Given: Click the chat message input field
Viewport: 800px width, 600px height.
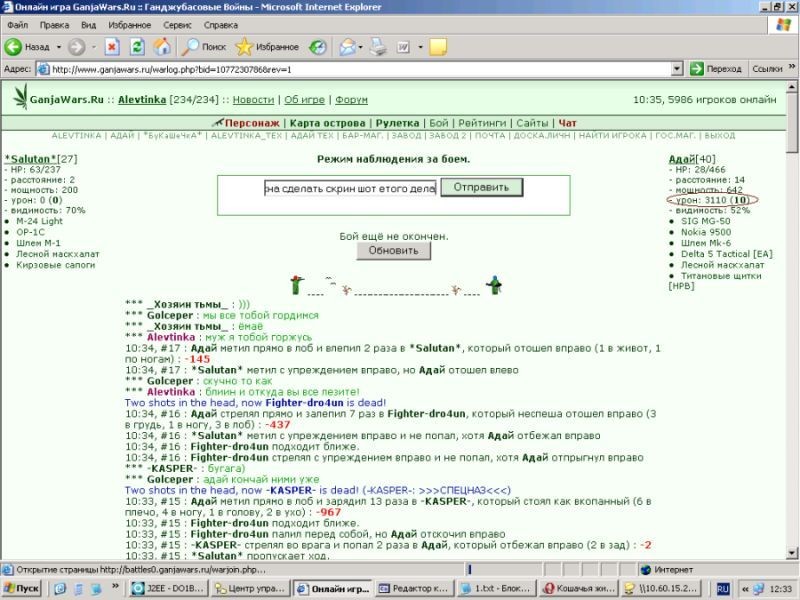Looking at the screenshot, I should 350,188.
